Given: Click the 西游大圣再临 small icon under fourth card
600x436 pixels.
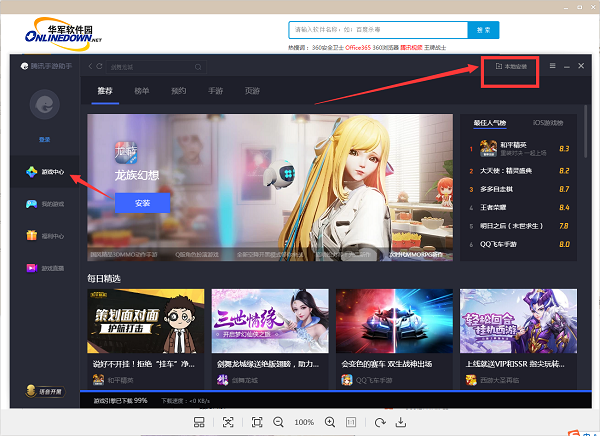Looking at the screenshot, I should click(x=471, y=380).
